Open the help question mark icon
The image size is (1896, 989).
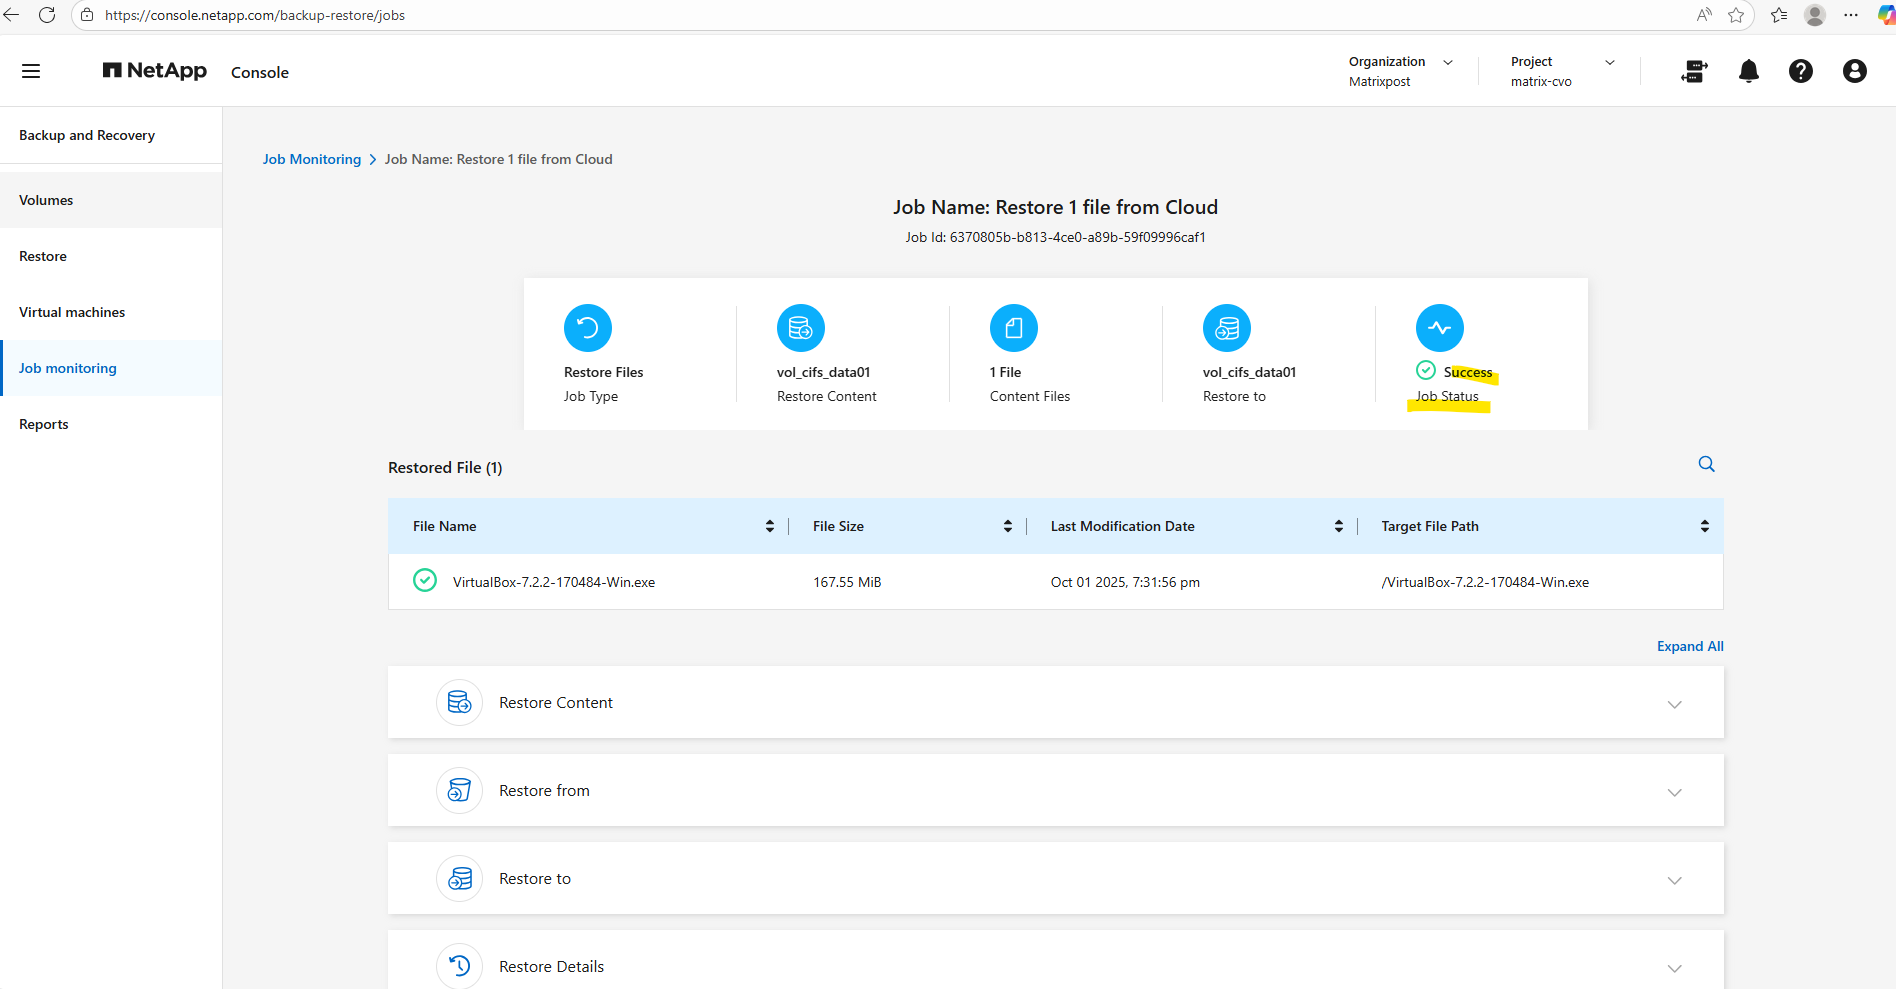click(1800, 71)
